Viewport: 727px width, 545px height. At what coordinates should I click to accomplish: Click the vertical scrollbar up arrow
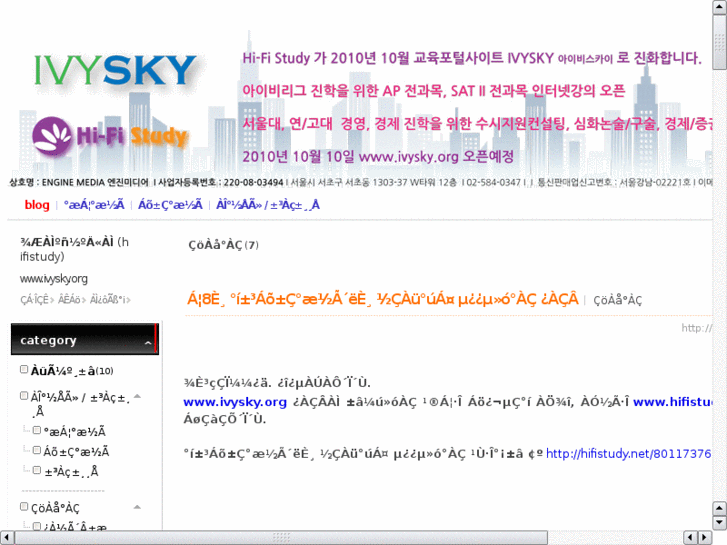[719, 7]
